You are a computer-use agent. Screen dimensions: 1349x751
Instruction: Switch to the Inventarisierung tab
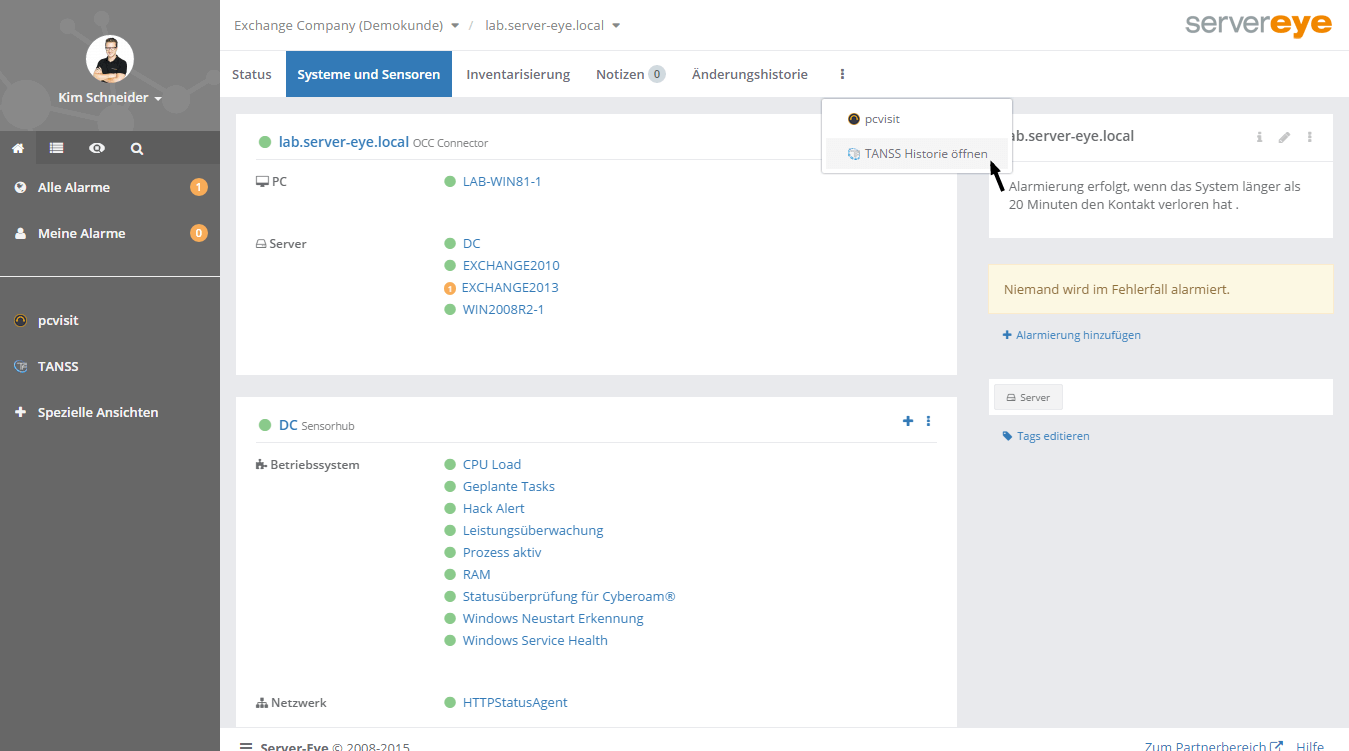click(518, 74)
